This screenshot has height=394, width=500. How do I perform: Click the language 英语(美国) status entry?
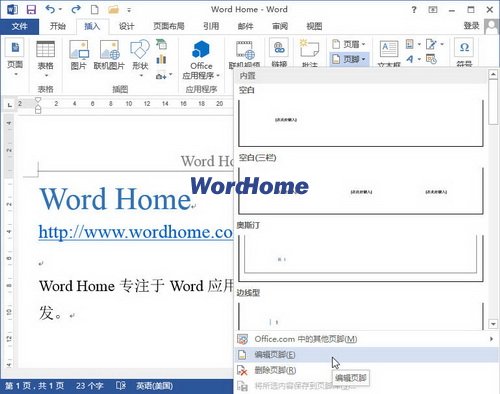[154, 386]
